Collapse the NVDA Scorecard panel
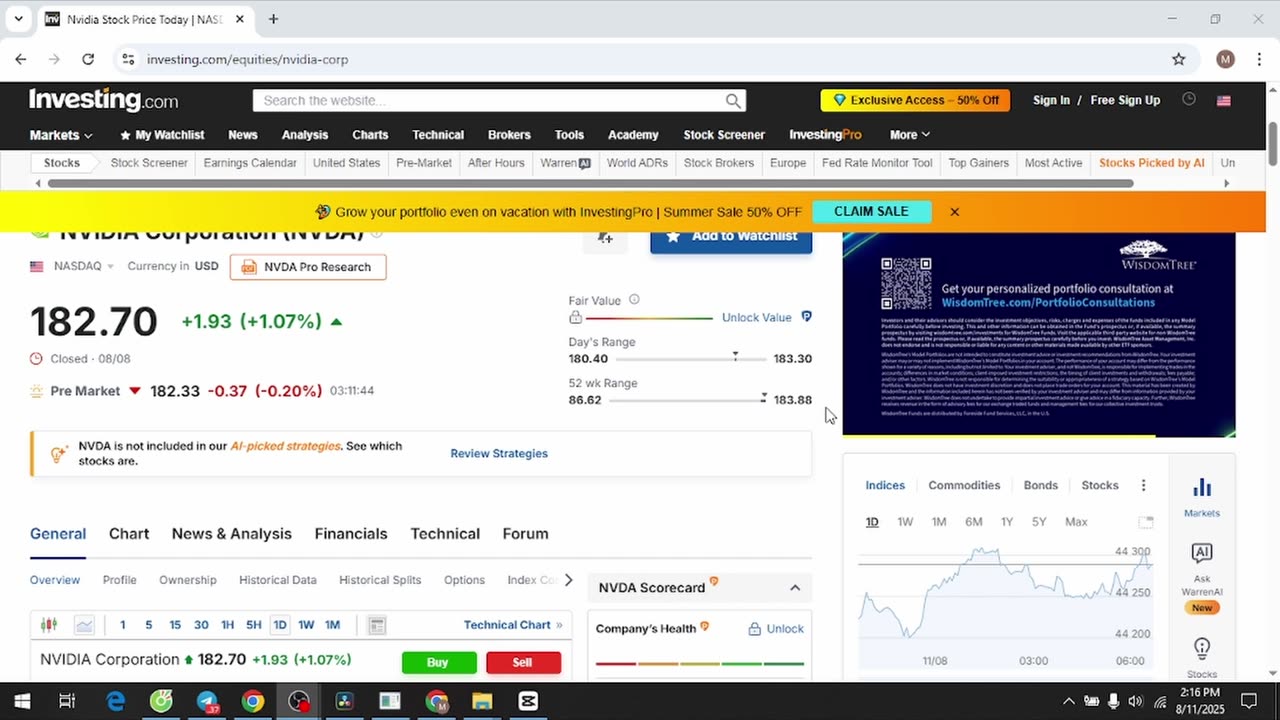 click(x=795, y=588)
